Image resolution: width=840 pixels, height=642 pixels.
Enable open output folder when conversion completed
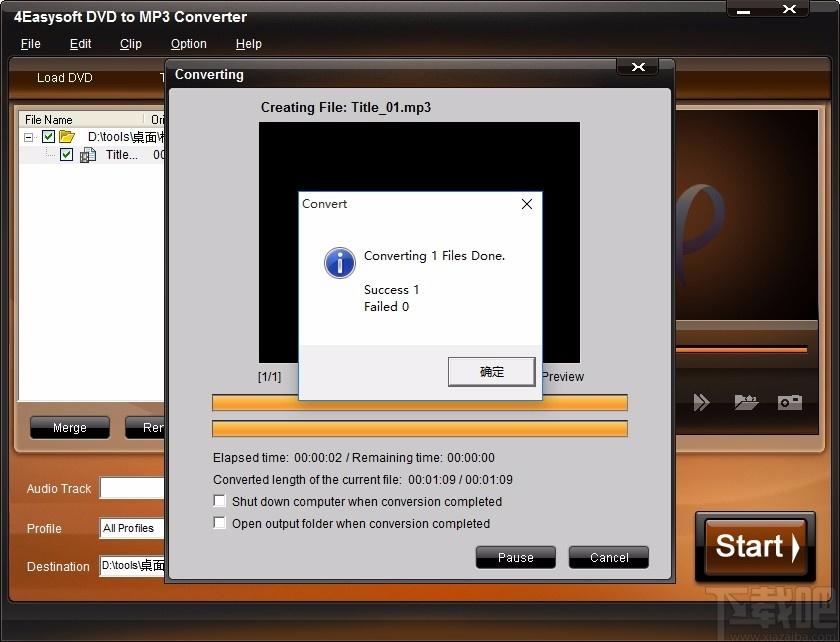coord(220,522)
